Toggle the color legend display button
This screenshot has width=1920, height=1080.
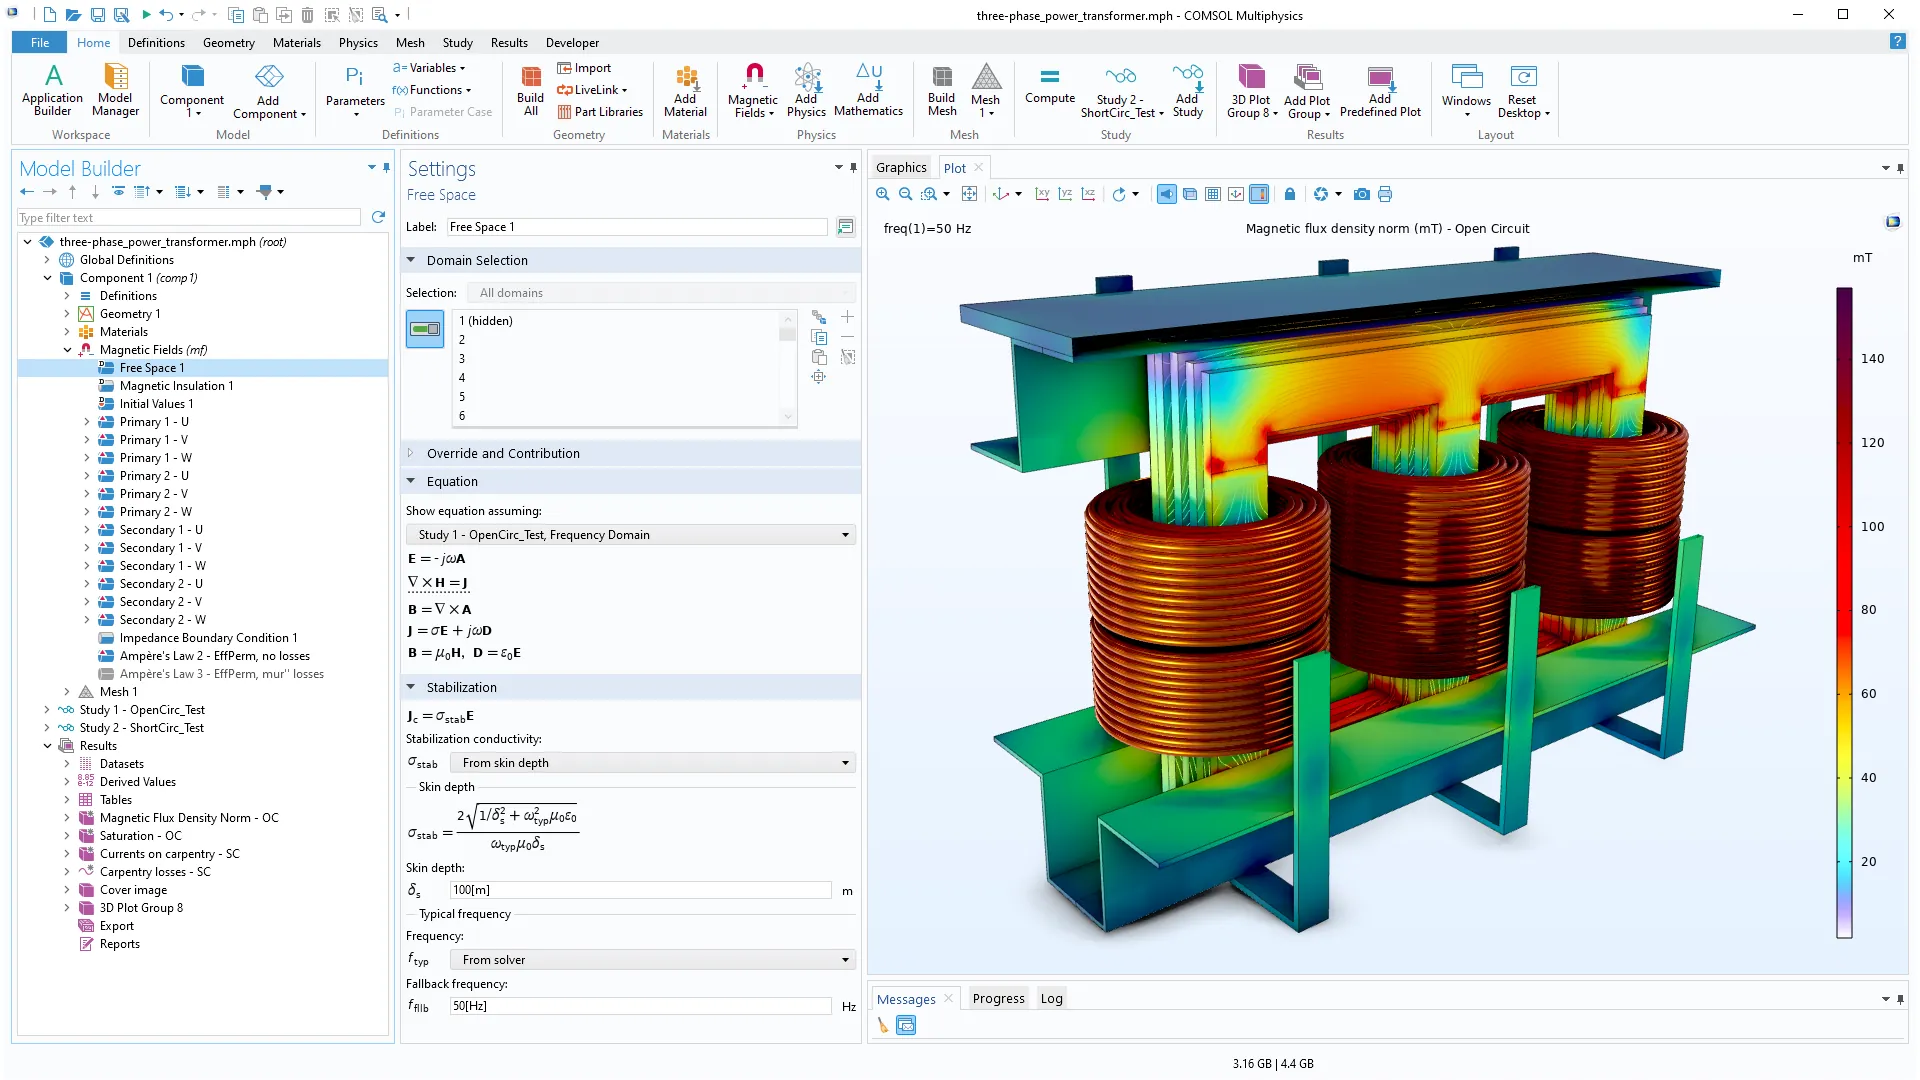(1259, 194)
